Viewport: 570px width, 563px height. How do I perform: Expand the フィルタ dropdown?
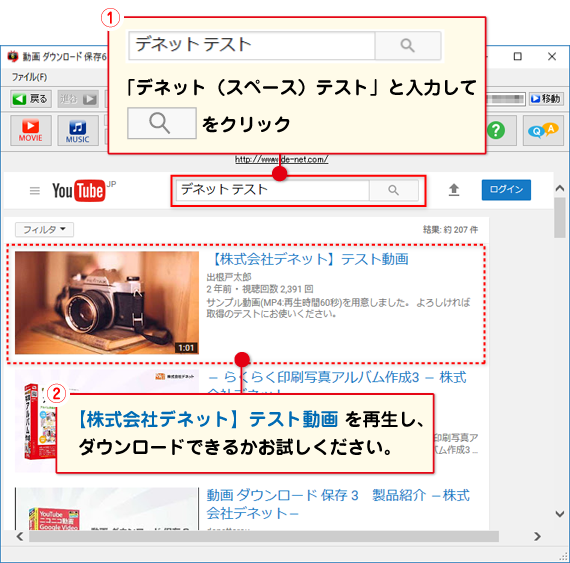pos(44,229)
